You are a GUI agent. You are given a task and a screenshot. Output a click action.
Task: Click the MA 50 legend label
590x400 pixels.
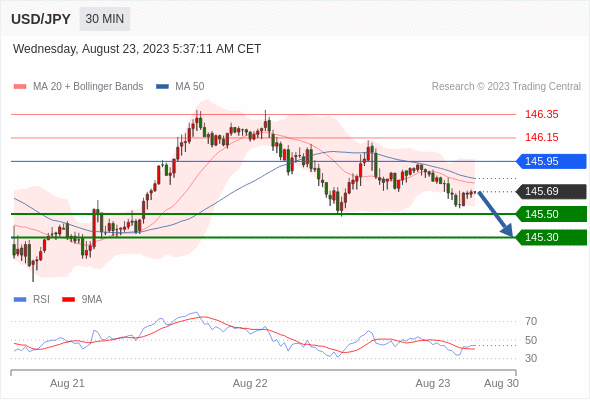pyautogui.click(x=190, y=87)
